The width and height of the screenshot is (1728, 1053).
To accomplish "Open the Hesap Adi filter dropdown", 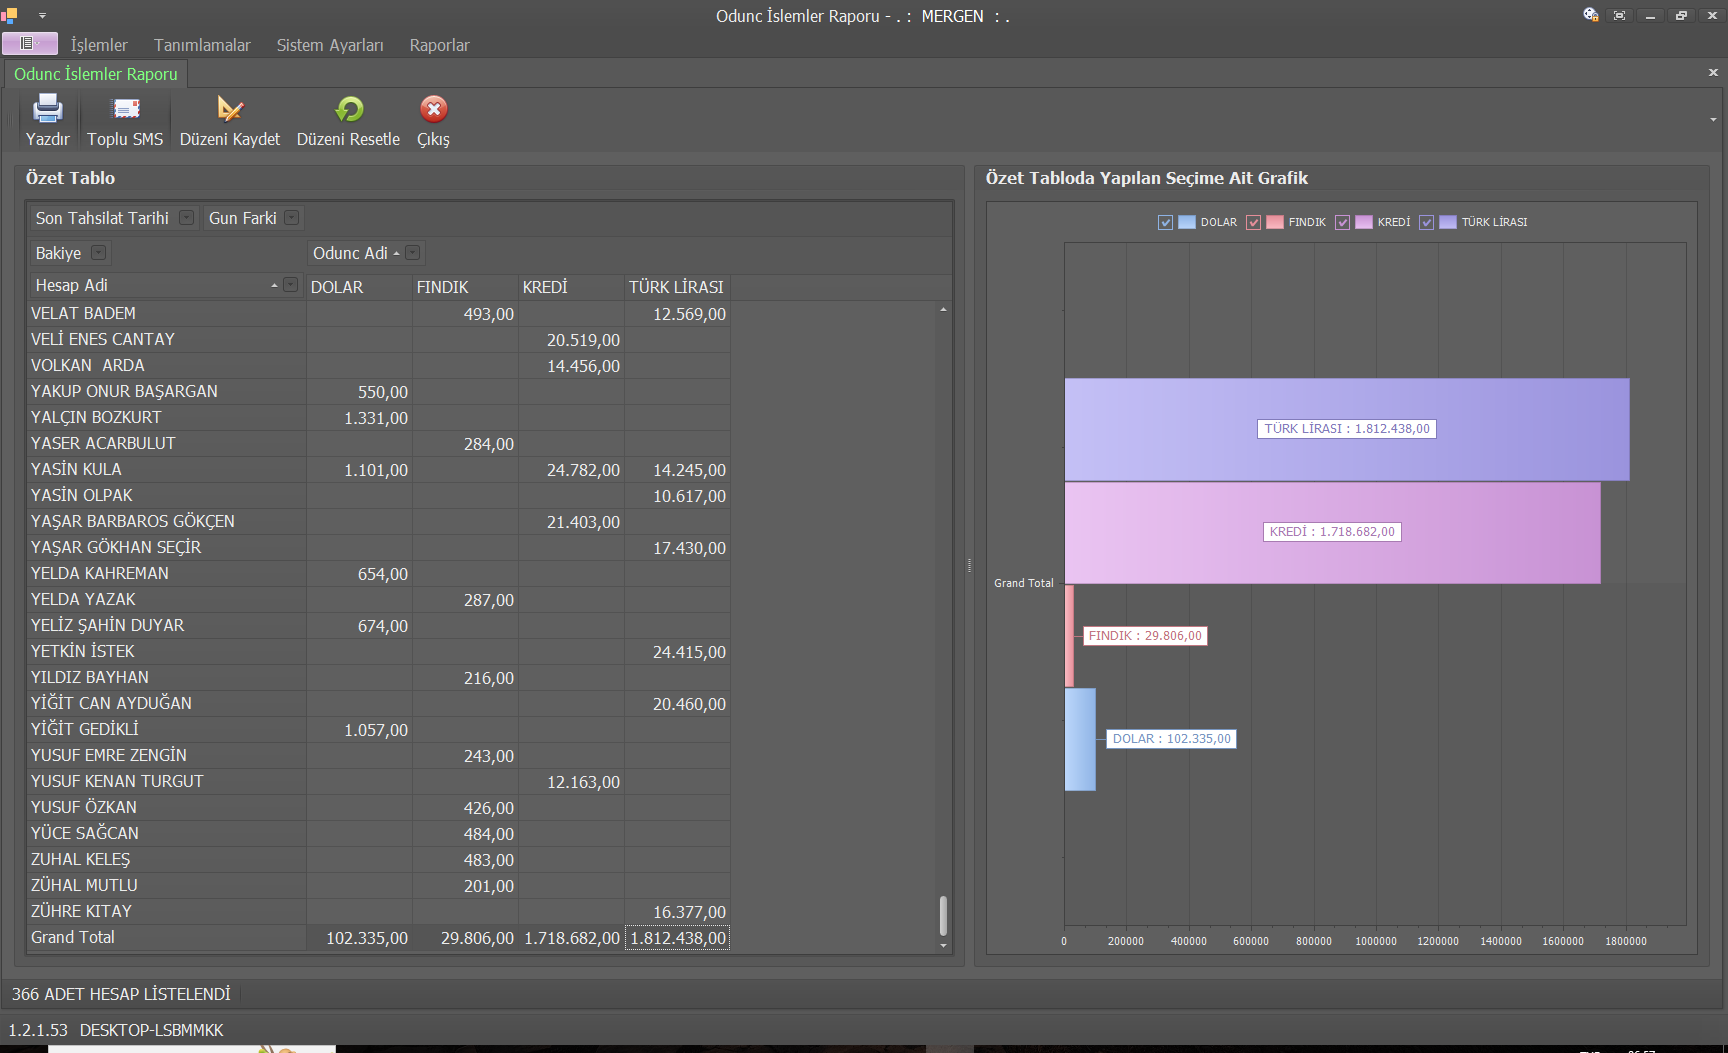I will click(x=290, y=285).
